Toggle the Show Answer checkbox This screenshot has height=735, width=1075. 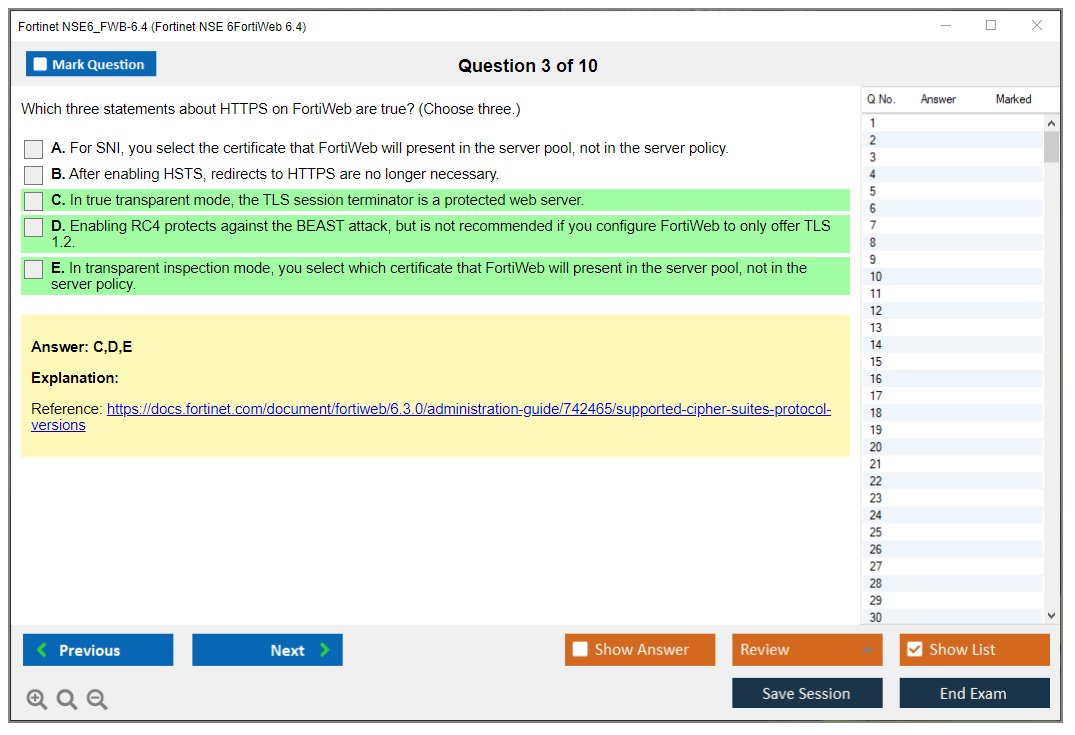coord(580,650)
